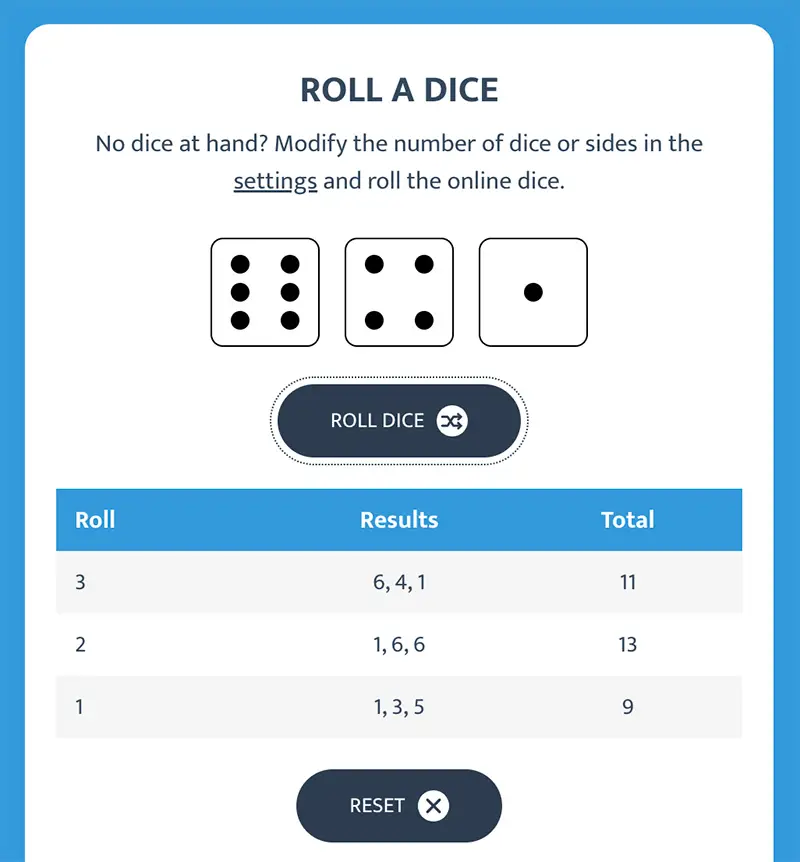Click the ROLL A DICE heading
The image size is (800, 862).
tap(399, 90)
